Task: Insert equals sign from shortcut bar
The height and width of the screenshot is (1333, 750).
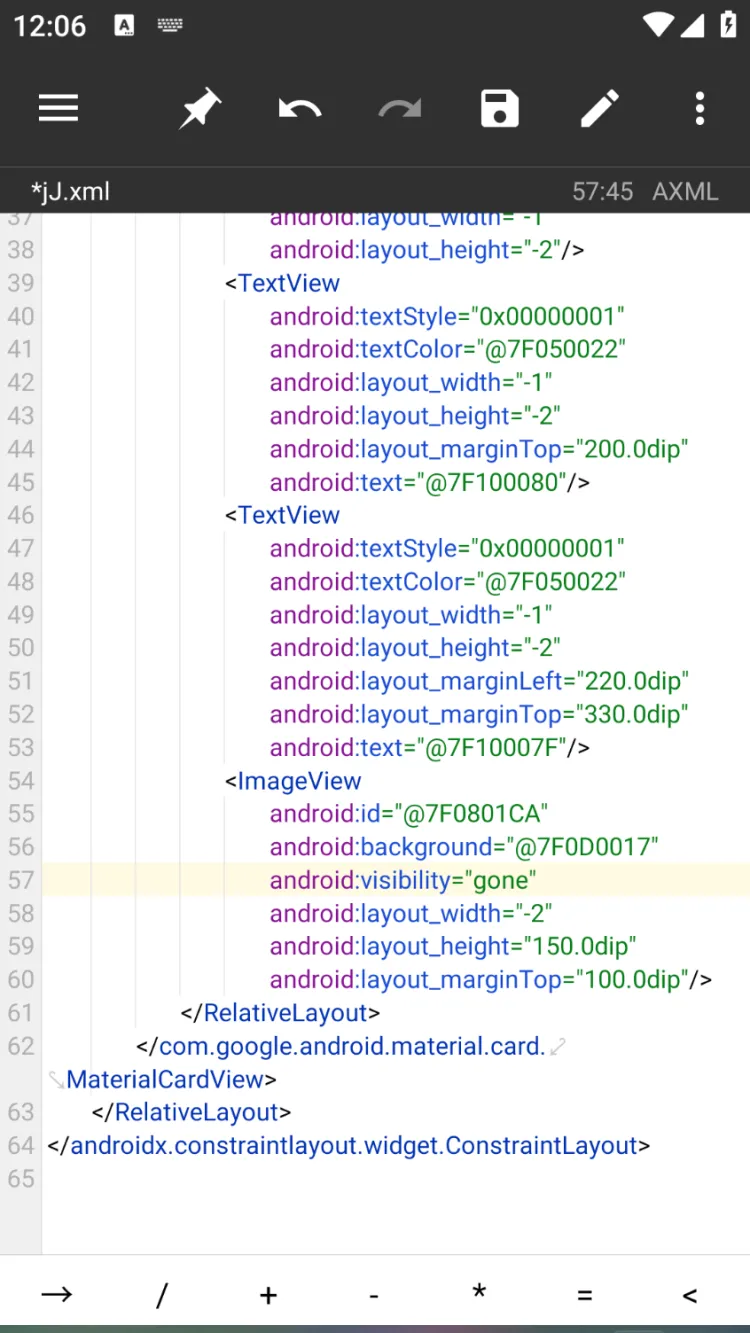Action: [x=585, y=1295]
